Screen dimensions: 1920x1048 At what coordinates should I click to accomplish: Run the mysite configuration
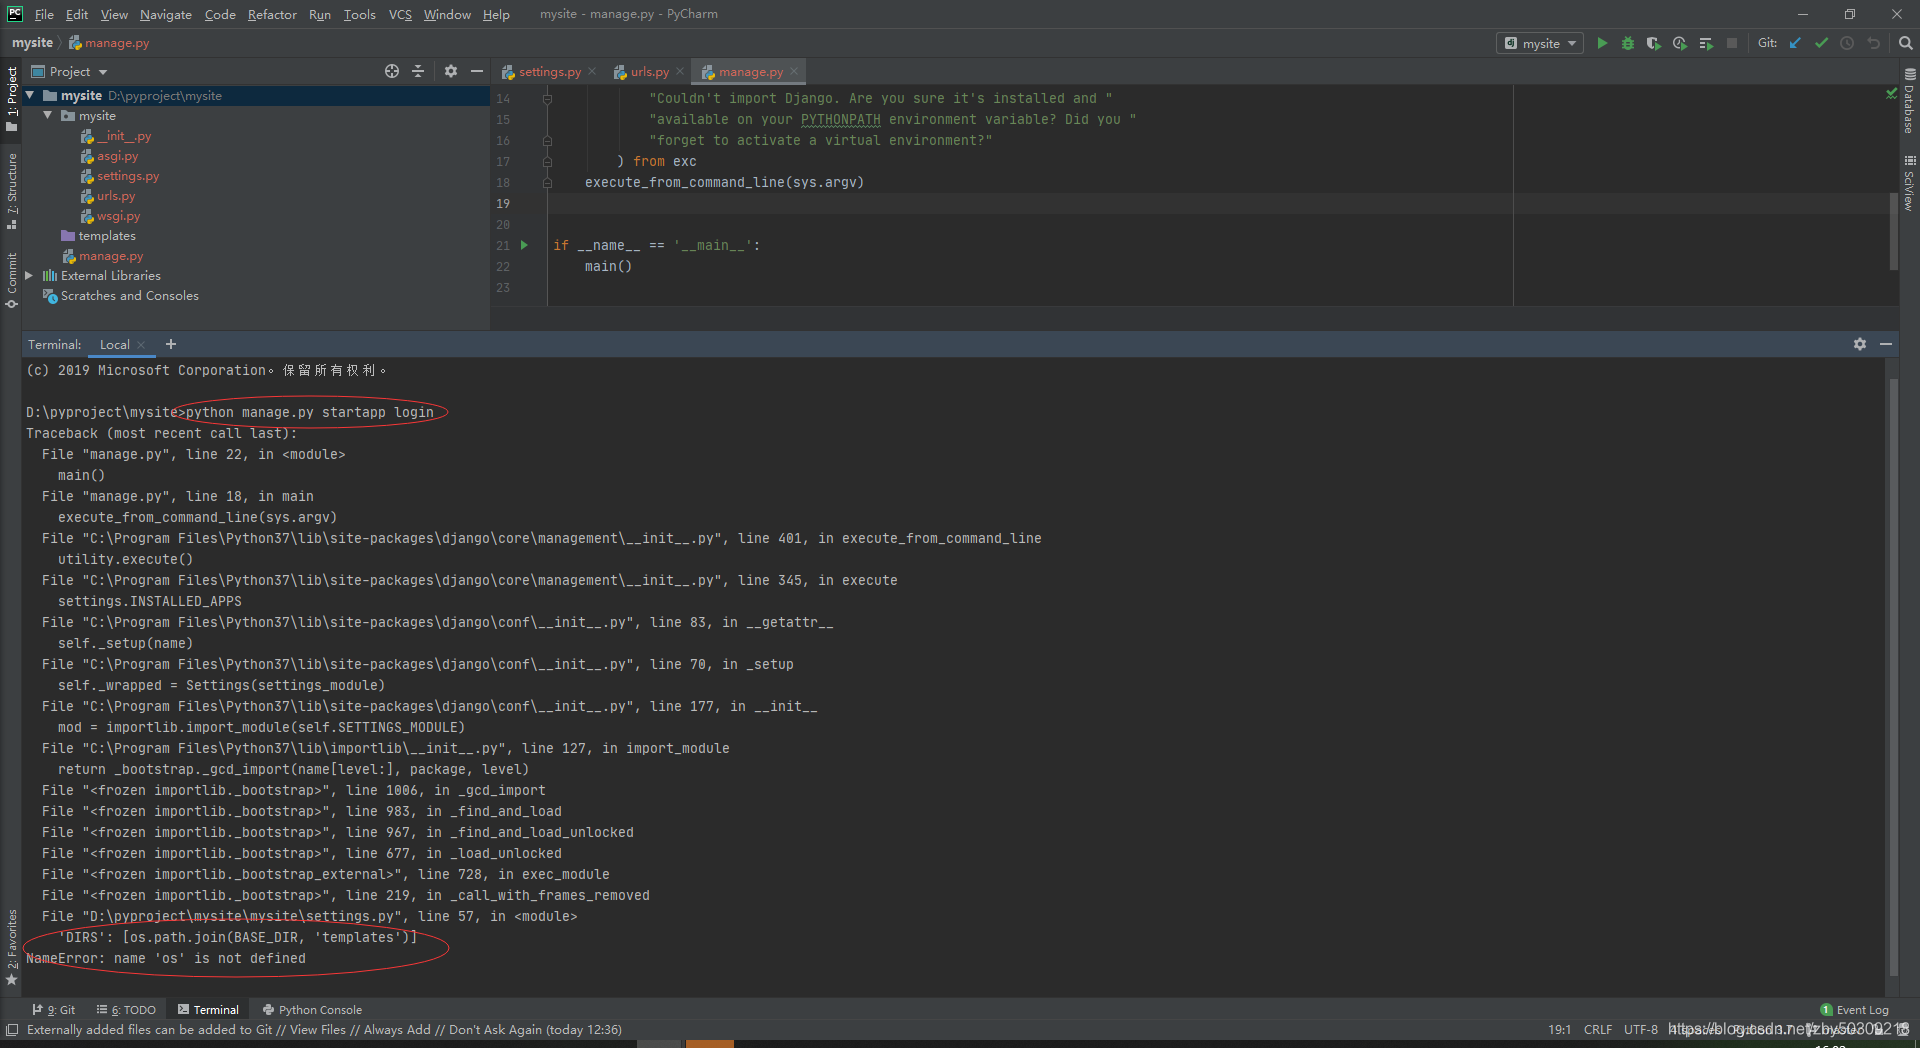(1602, 43)
